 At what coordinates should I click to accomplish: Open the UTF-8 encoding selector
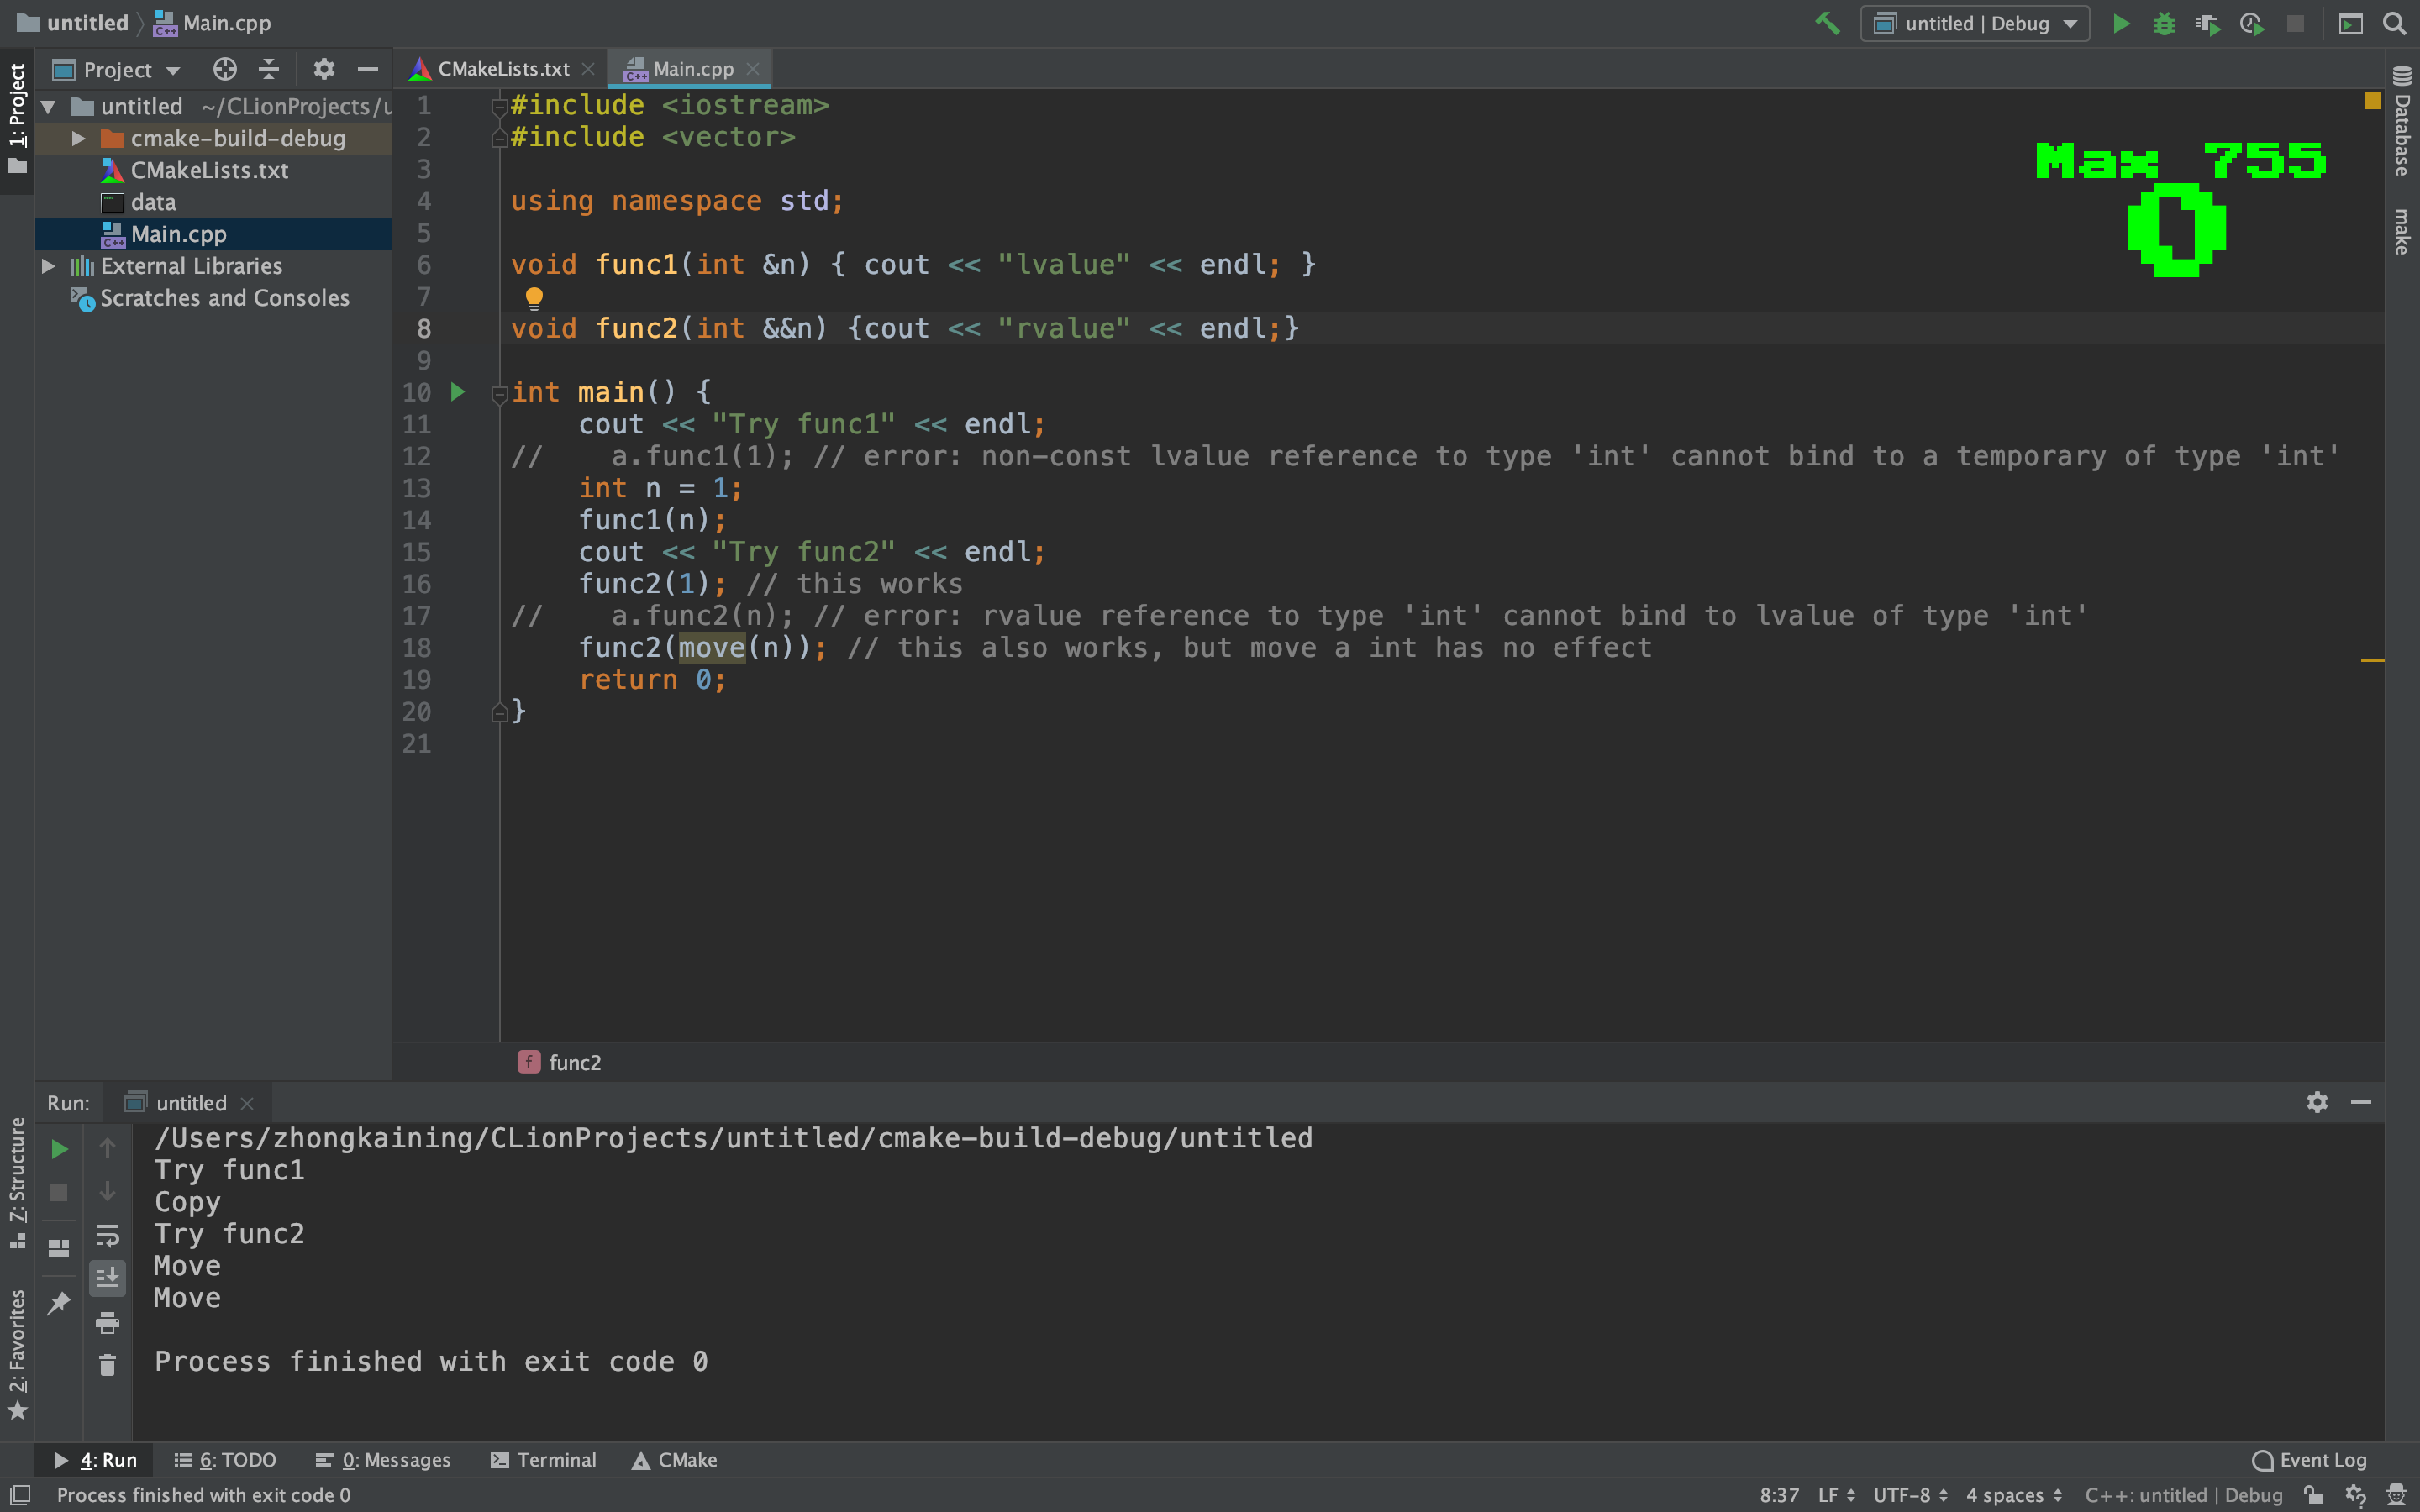click(x=1910, y=1494)
